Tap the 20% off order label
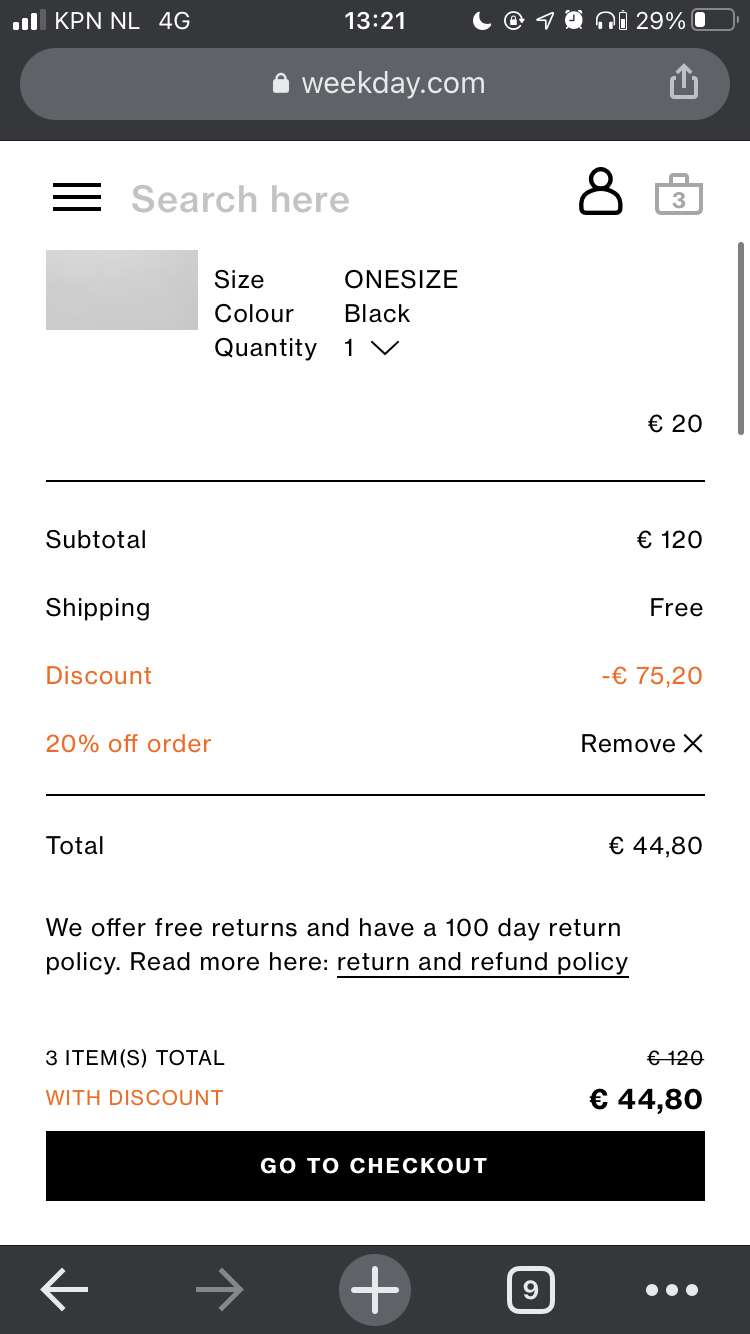The width and height of the screenshot is (750, 1334). [129, 743]
